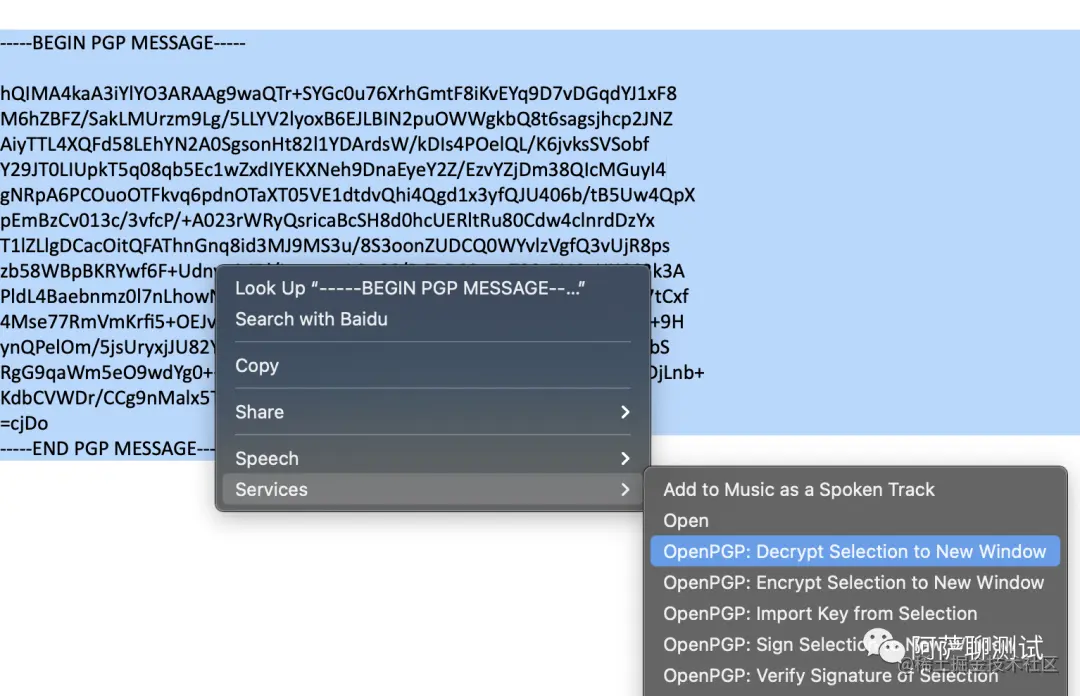The image size is (1080, 696).
Task: Select OpenPGP: Encrypt Selection to New Window
Action: tap(853, 582)
